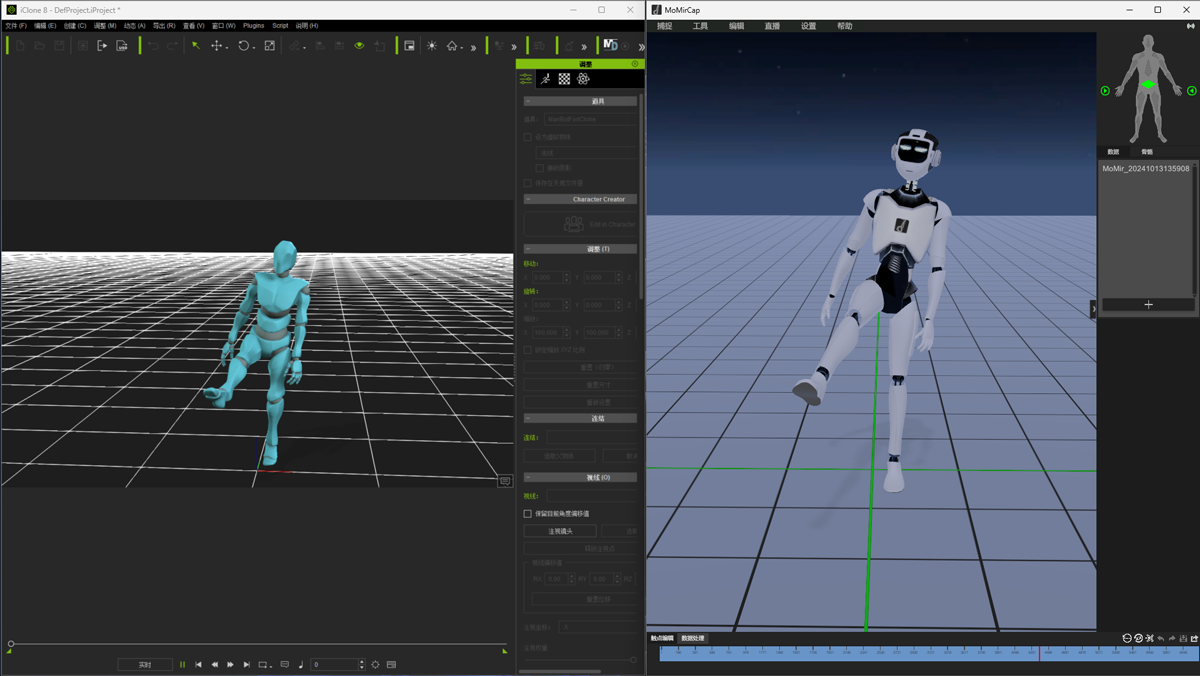Toggle the green eye visibility icon
The image size is (1200, 676).
tap(359, 46)
